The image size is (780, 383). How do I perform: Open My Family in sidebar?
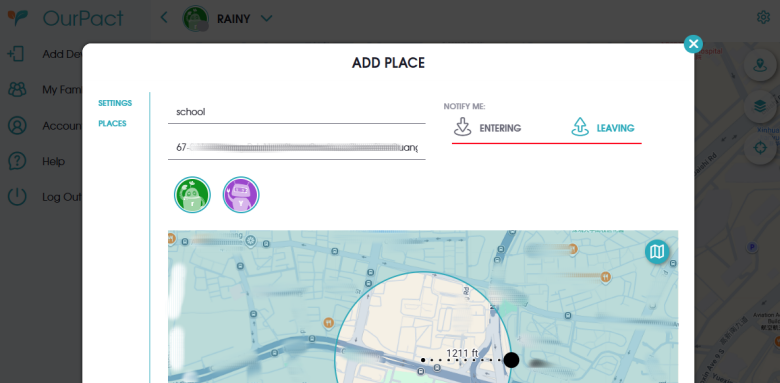pyautogui.click(x=62, y=90)
